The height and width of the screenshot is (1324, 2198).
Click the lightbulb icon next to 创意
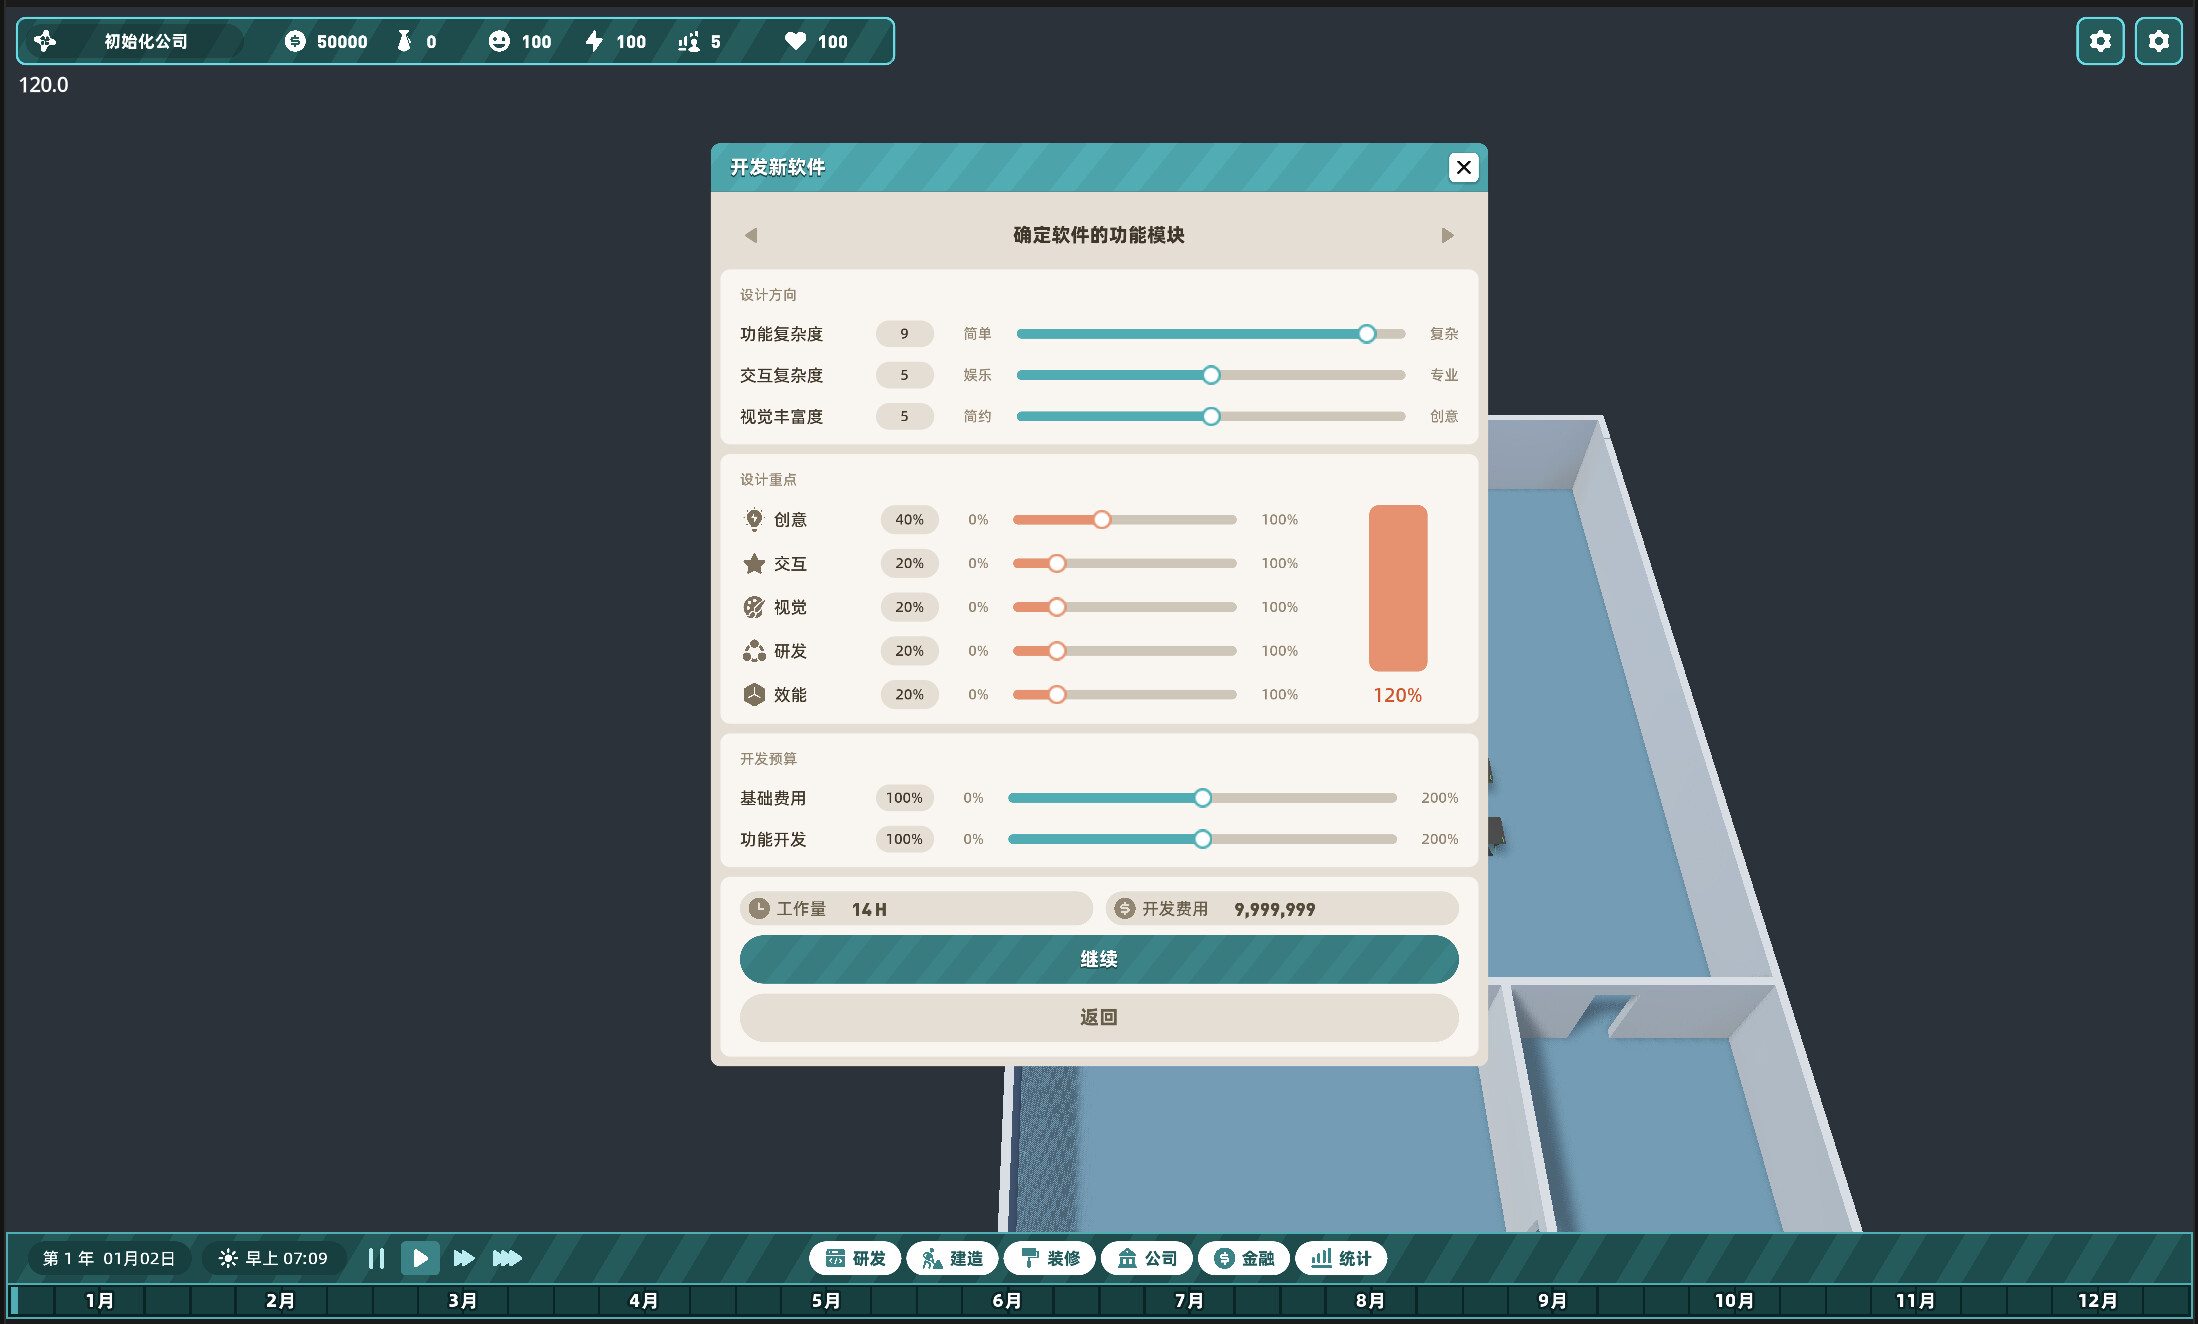(x=754, y=519)
